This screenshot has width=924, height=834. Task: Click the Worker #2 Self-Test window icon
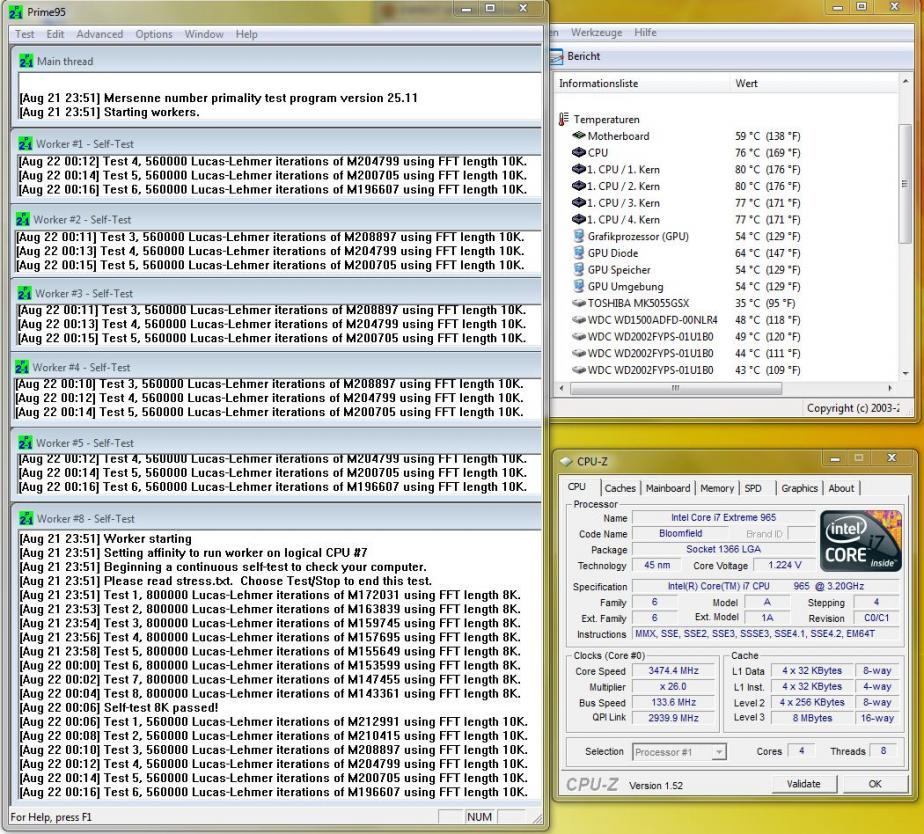coord(23,219)
